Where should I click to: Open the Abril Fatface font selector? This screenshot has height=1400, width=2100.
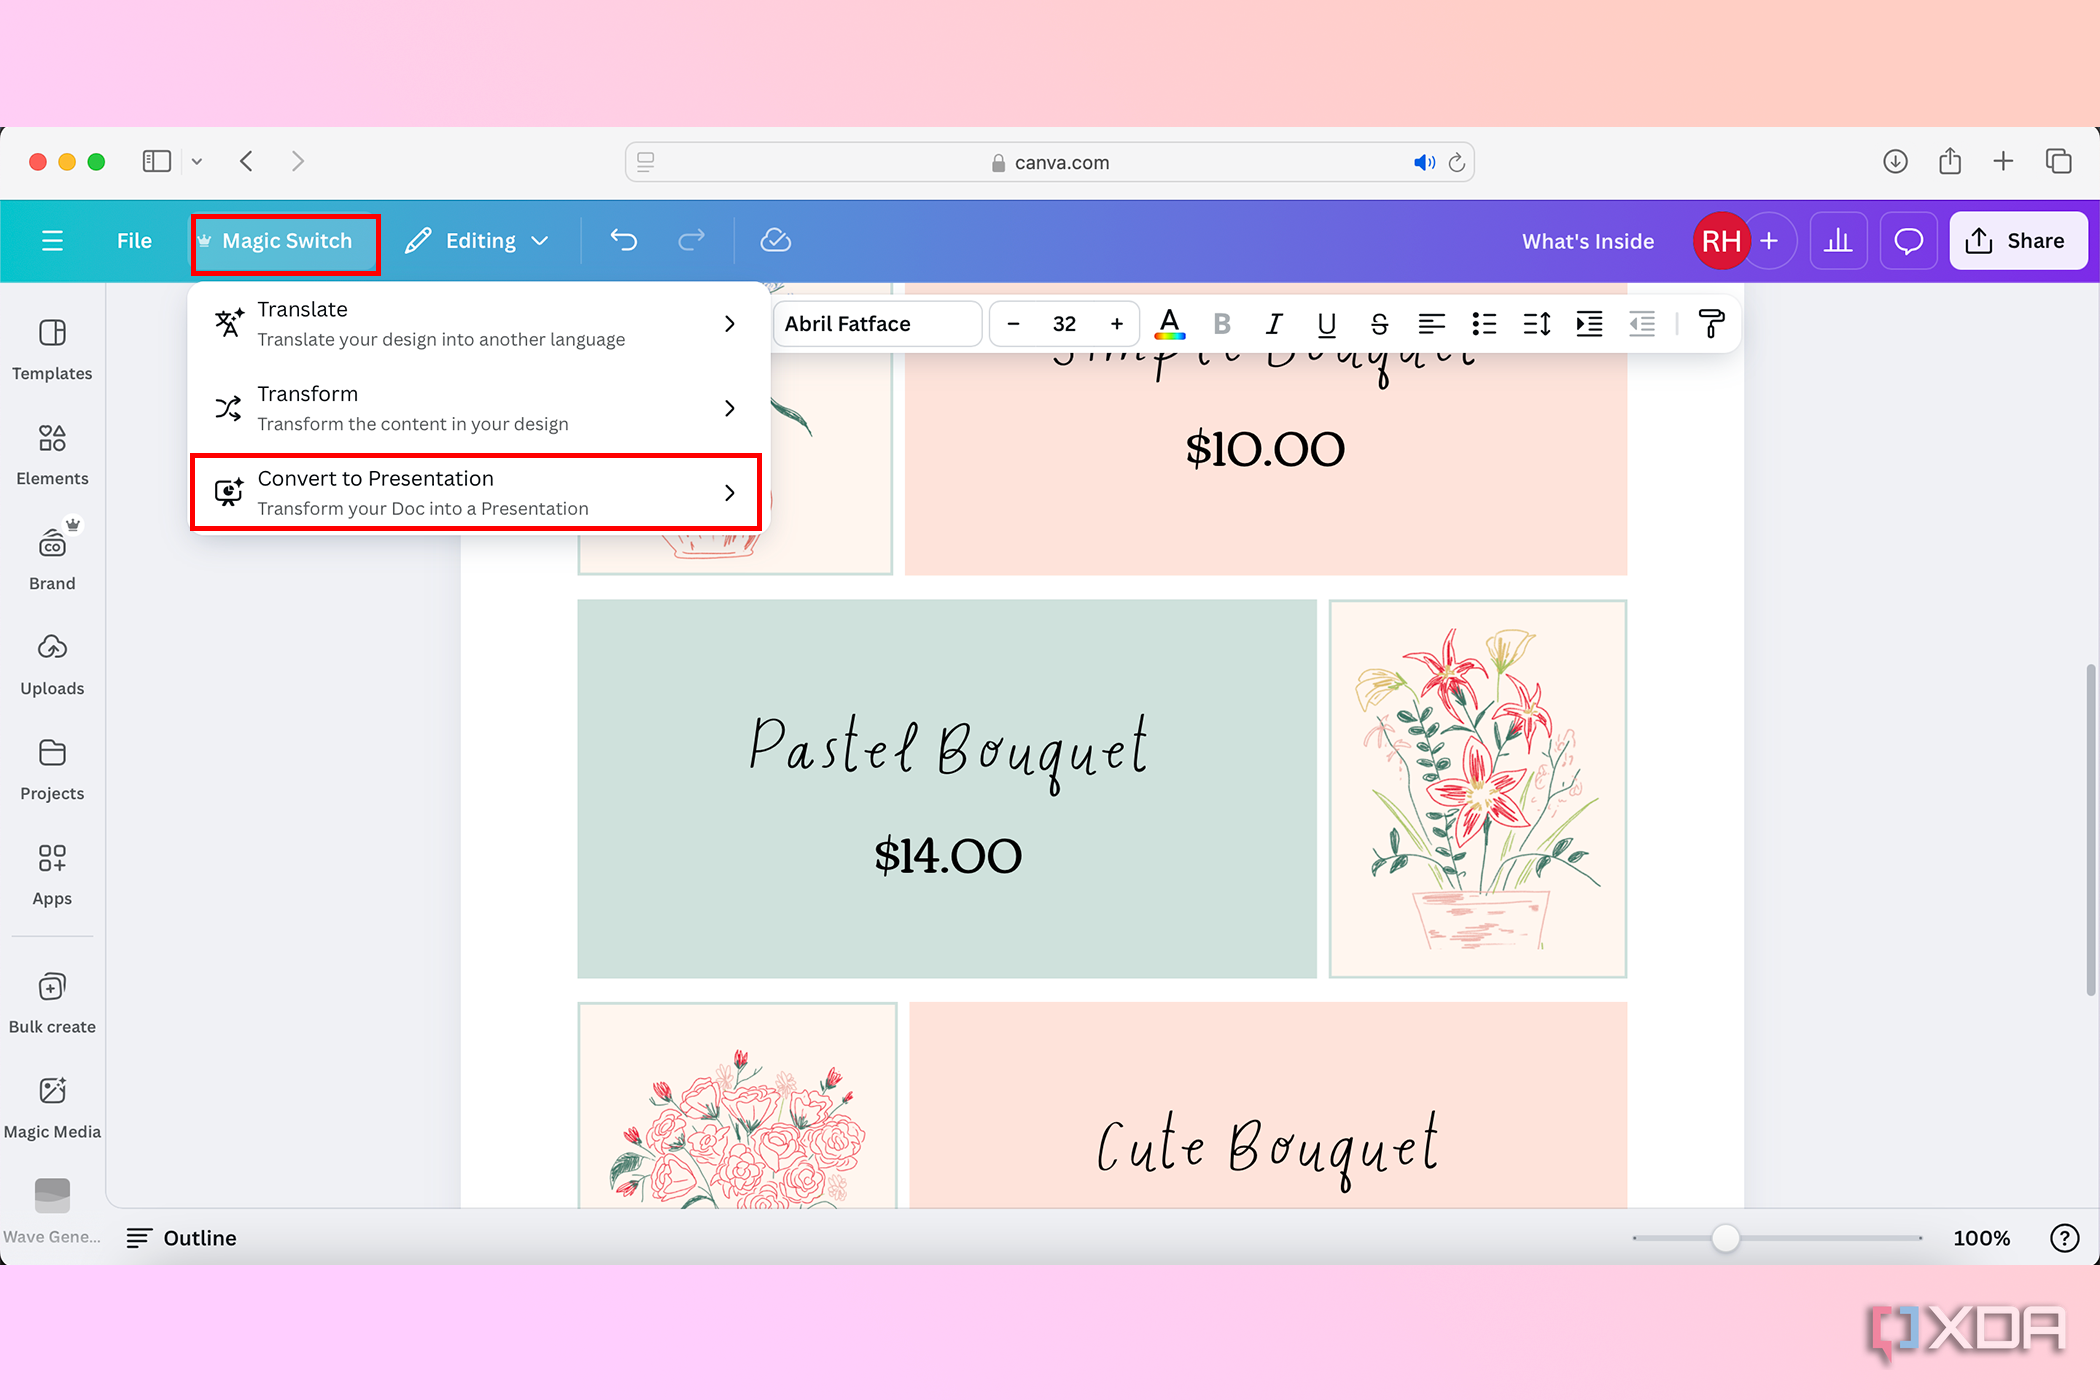tap(876, 323)
